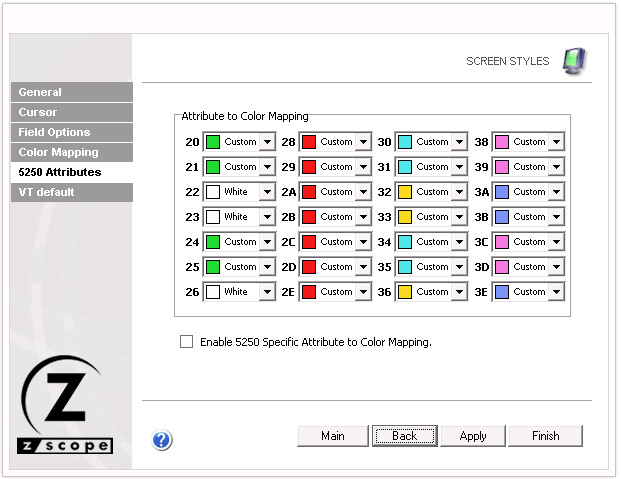Apply the screen style changes
Image resolution: width=621 pixels, height=479 pixels.
pos(473,436)
